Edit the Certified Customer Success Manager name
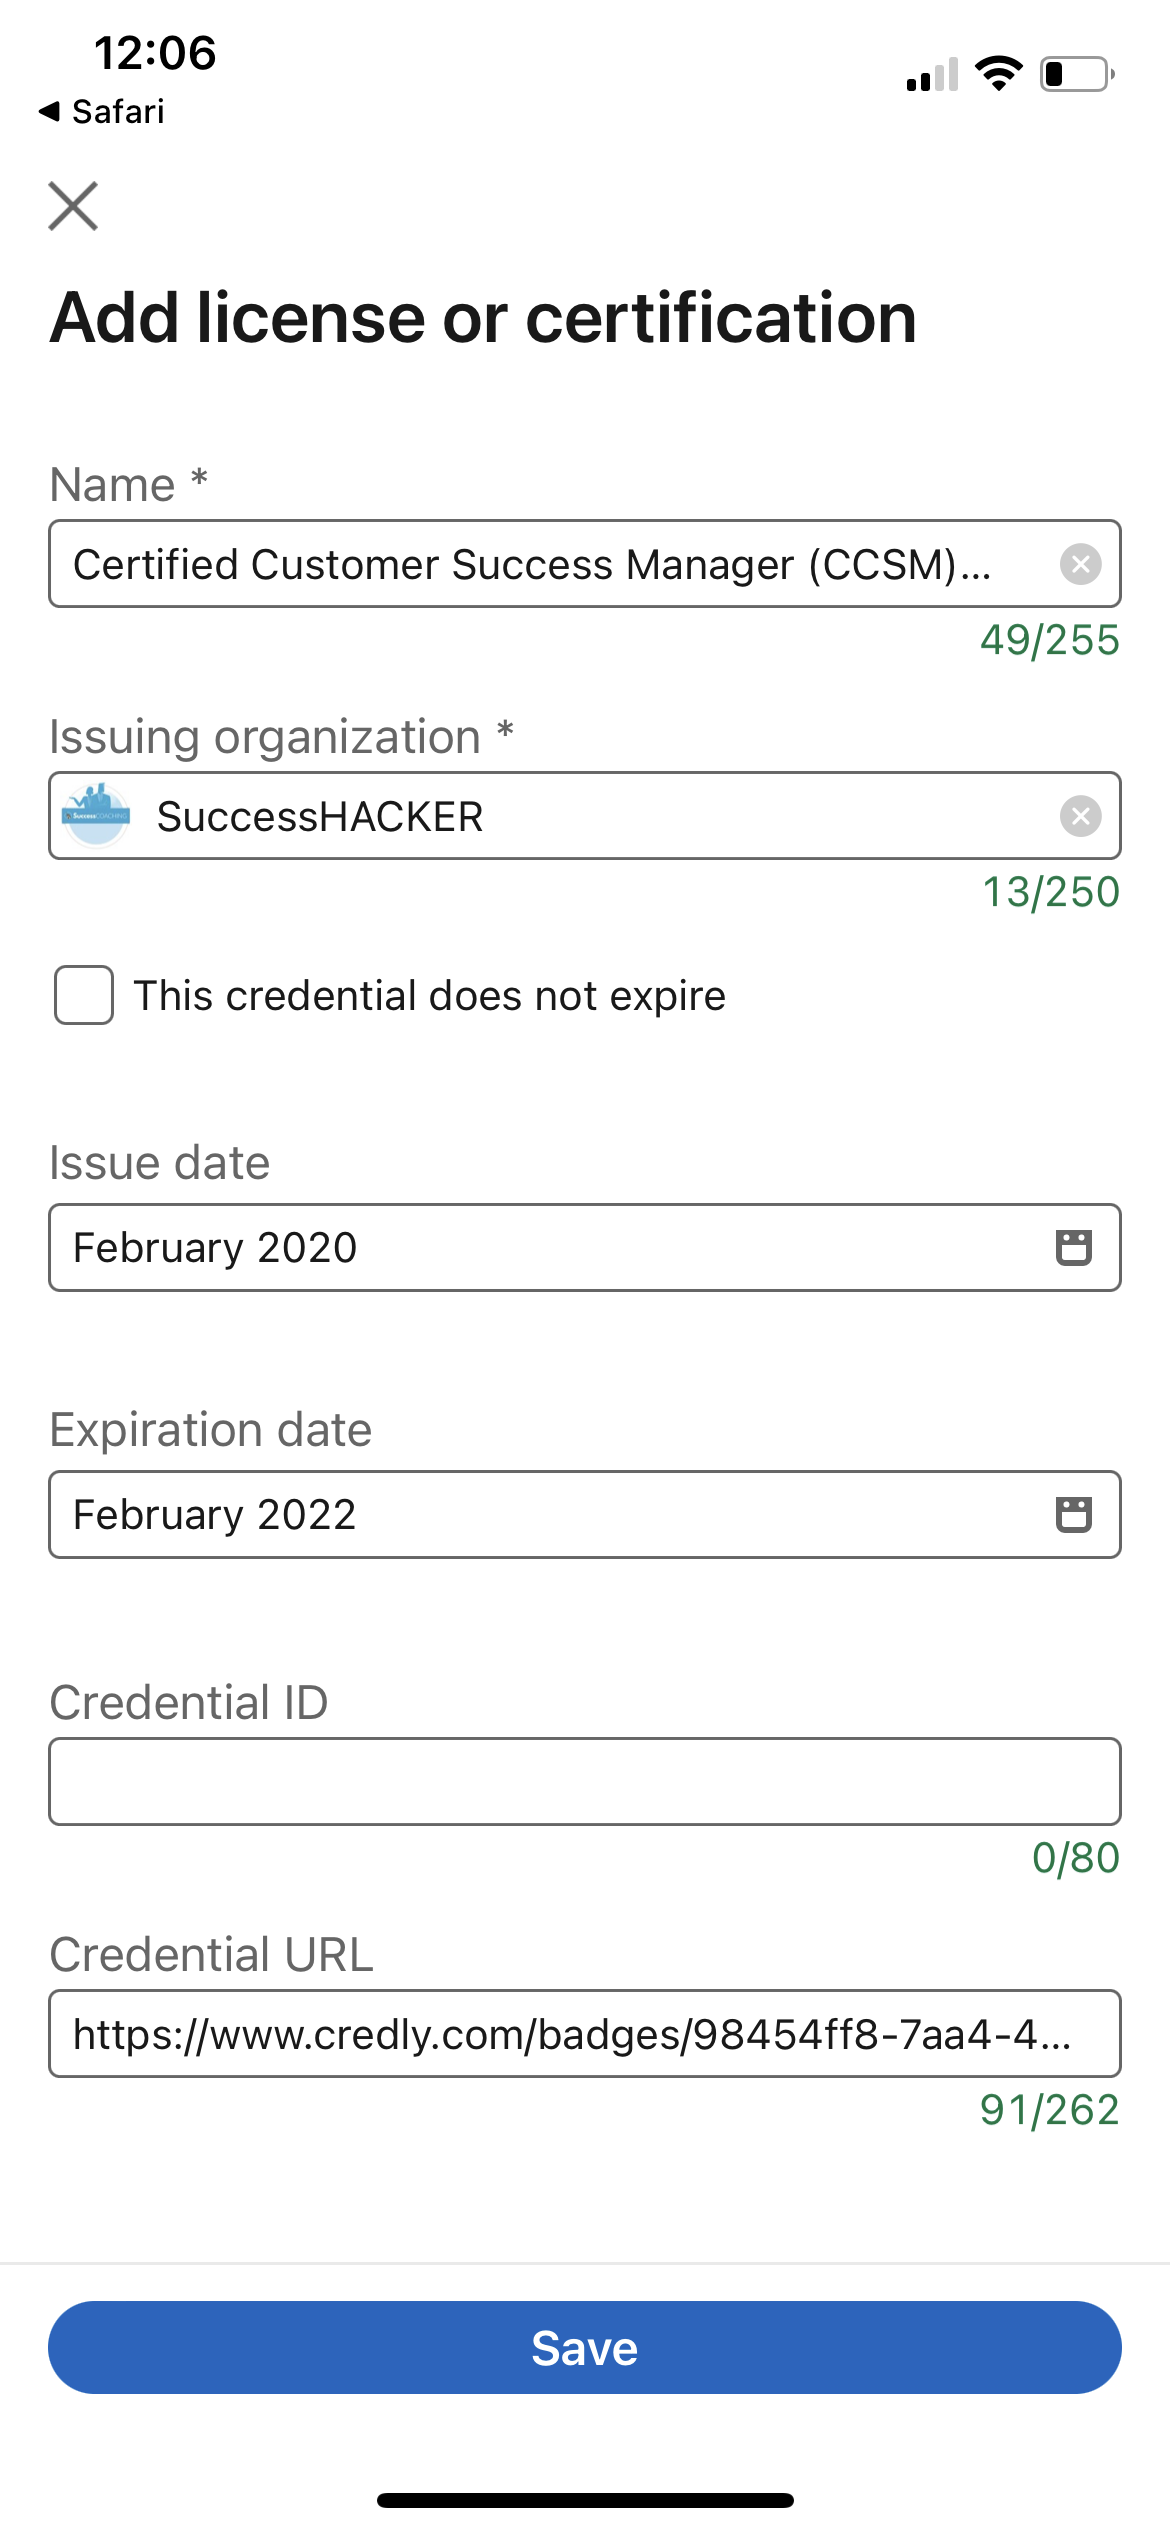Screen dimensions: 1170x2532 [x=585, y=563]
